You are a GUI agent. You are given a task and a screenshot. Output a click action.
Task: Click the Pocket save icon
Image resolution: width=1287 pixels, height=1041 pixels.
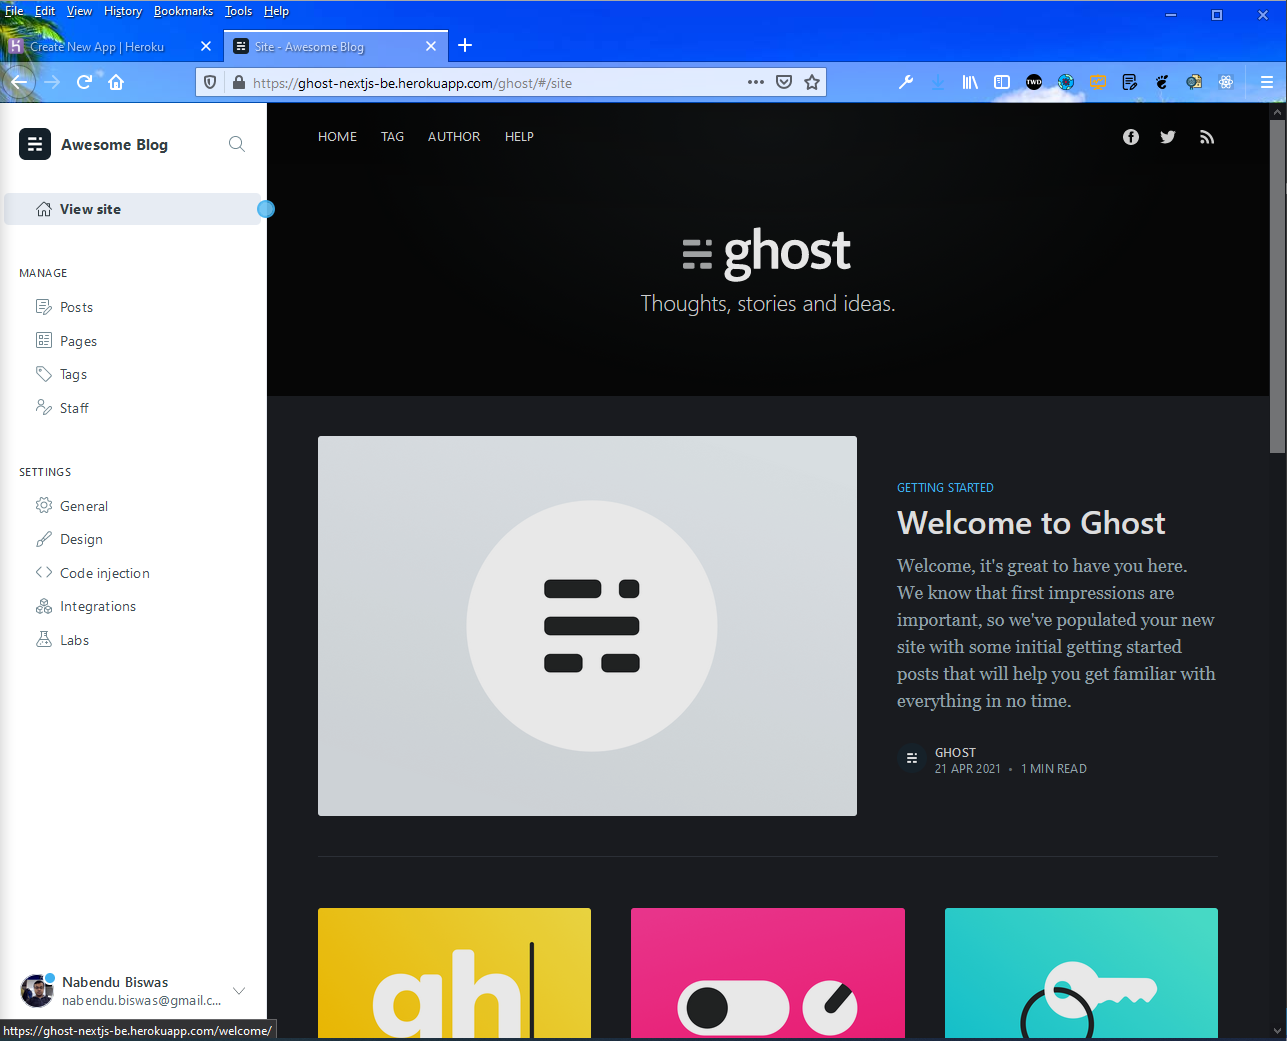click(x=784, y=82)
